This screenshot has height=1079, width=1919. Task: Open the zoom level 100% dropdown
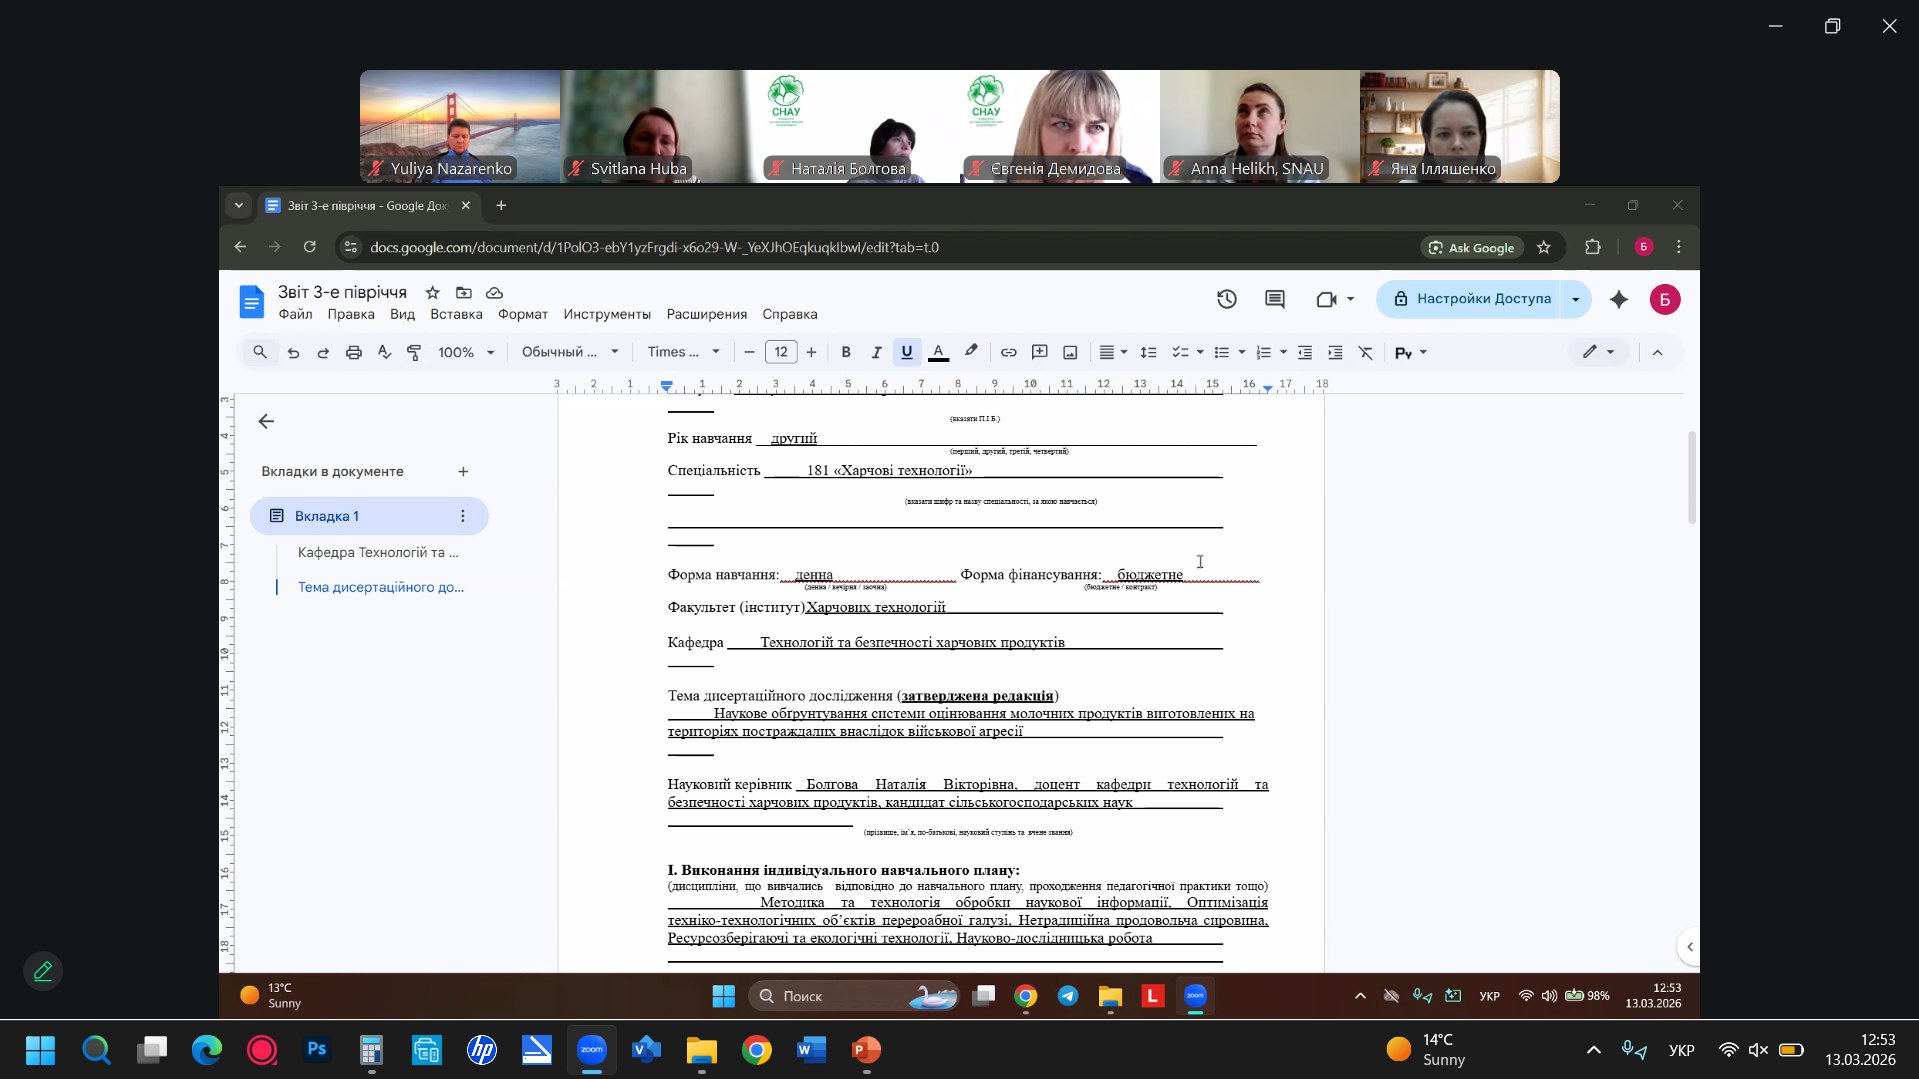[x=466, y=352]
